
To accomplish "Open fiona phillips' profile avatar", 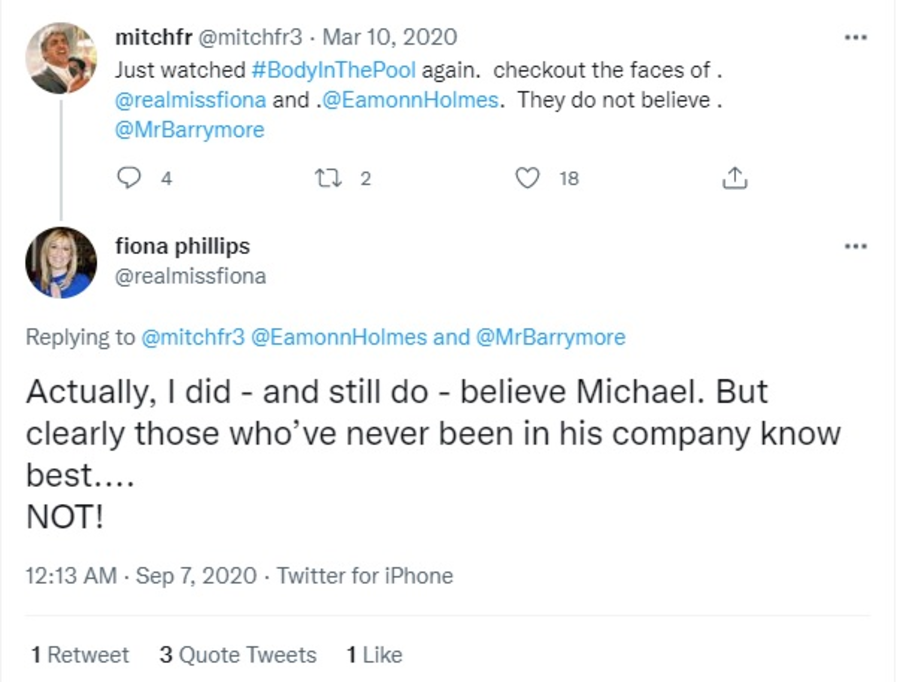I will 61,262.
